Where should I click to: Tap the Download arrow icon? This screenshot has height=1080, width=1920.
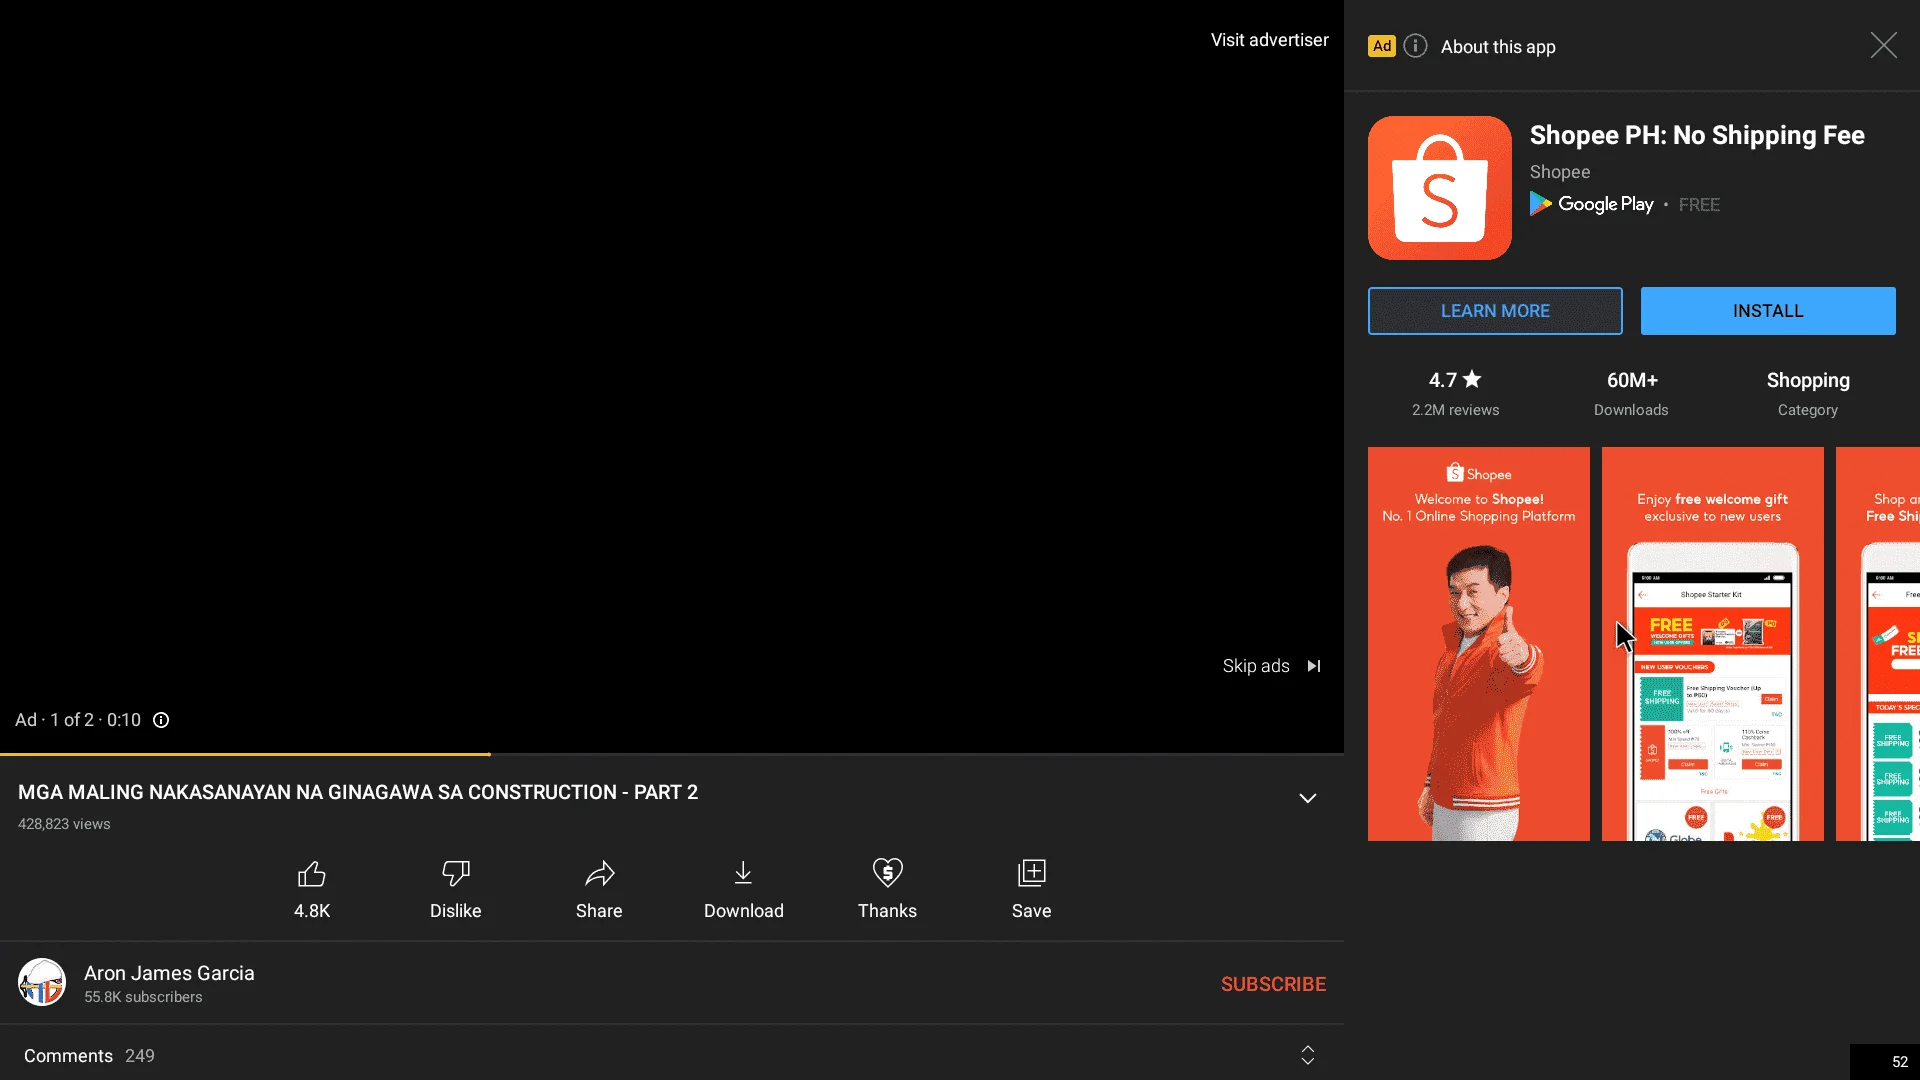click(743, 874)
